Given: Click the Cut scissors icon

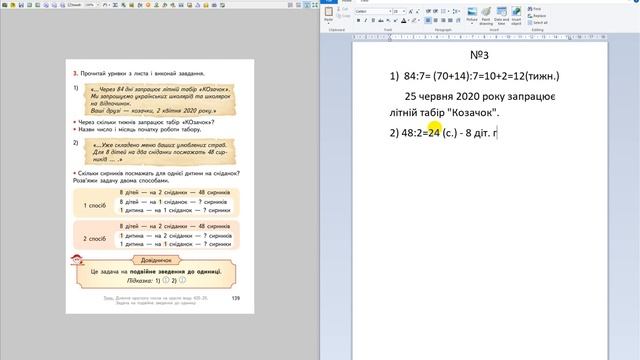Looking at the screenshot, I should coord(339,9).
